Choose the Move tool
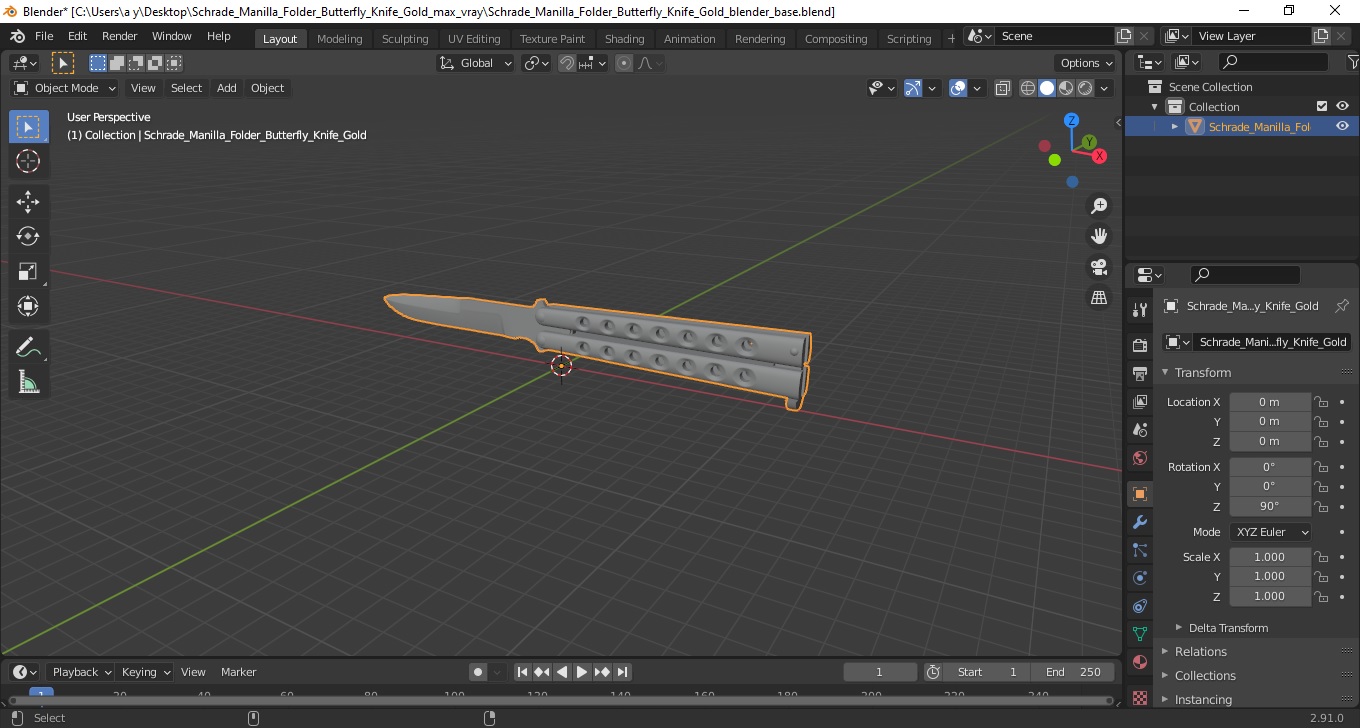The image size is (1360, 728). (x=28, y=202)
